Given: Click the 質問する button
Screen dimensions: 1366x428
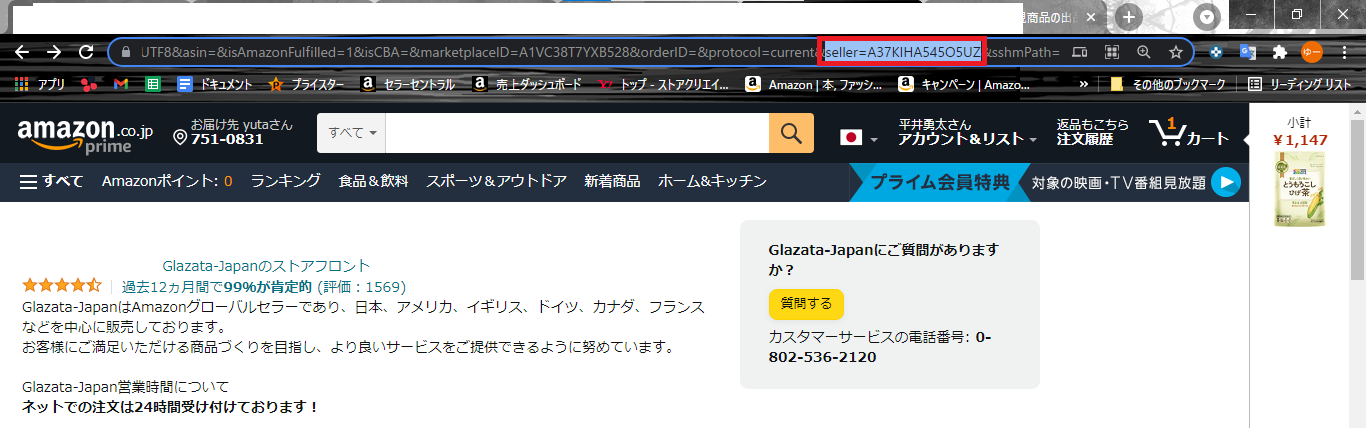Looking at the screenshot, I should 806,303.
